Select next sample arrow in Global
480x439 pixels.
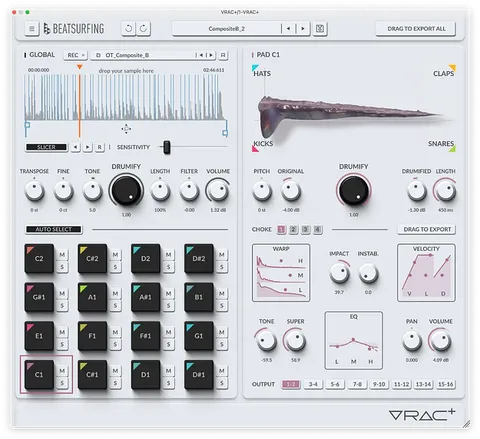coord(210,55)
